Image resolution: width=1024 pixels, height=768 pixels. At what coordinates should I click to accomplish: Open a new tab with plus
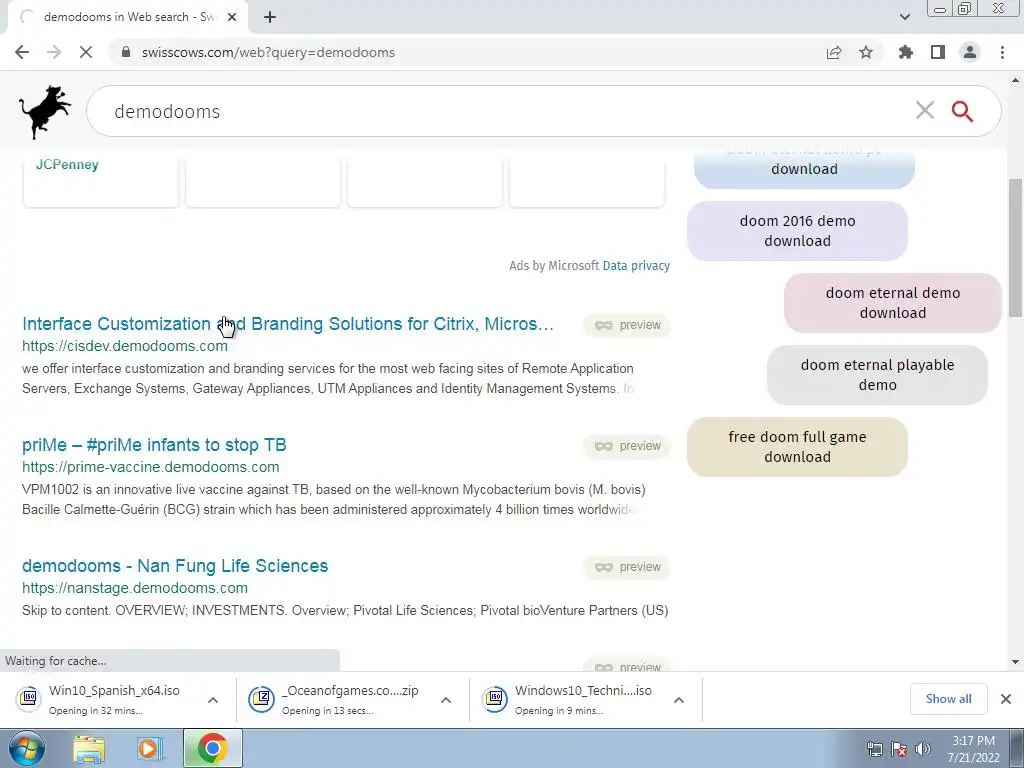click(x=270, y=17)
